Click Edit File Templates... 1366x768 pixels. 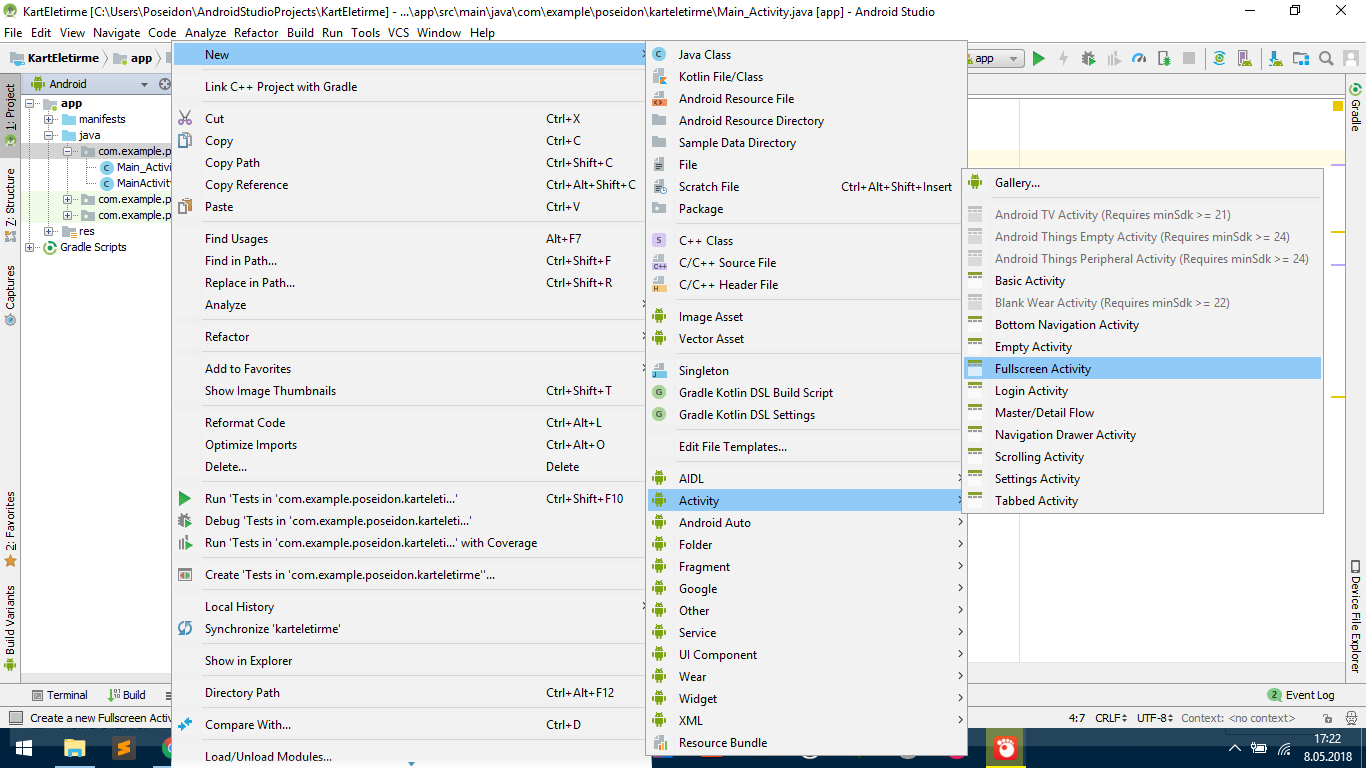tap(807, 447)
